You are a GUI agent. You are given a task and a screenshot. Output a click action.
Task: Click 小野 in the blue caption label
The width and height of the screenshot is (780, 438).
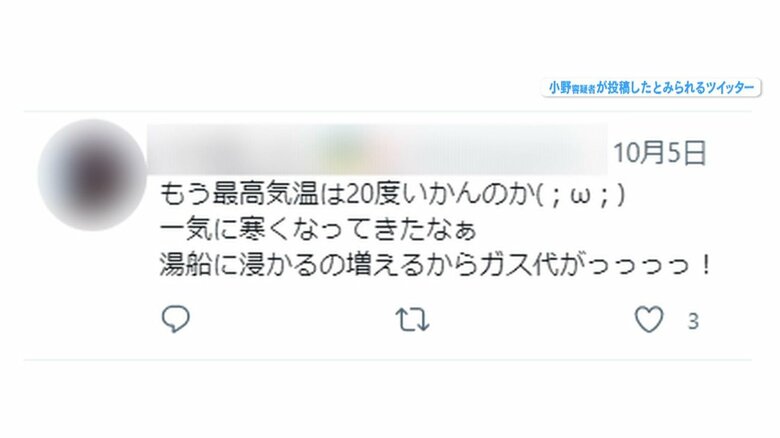coord(560,88)
